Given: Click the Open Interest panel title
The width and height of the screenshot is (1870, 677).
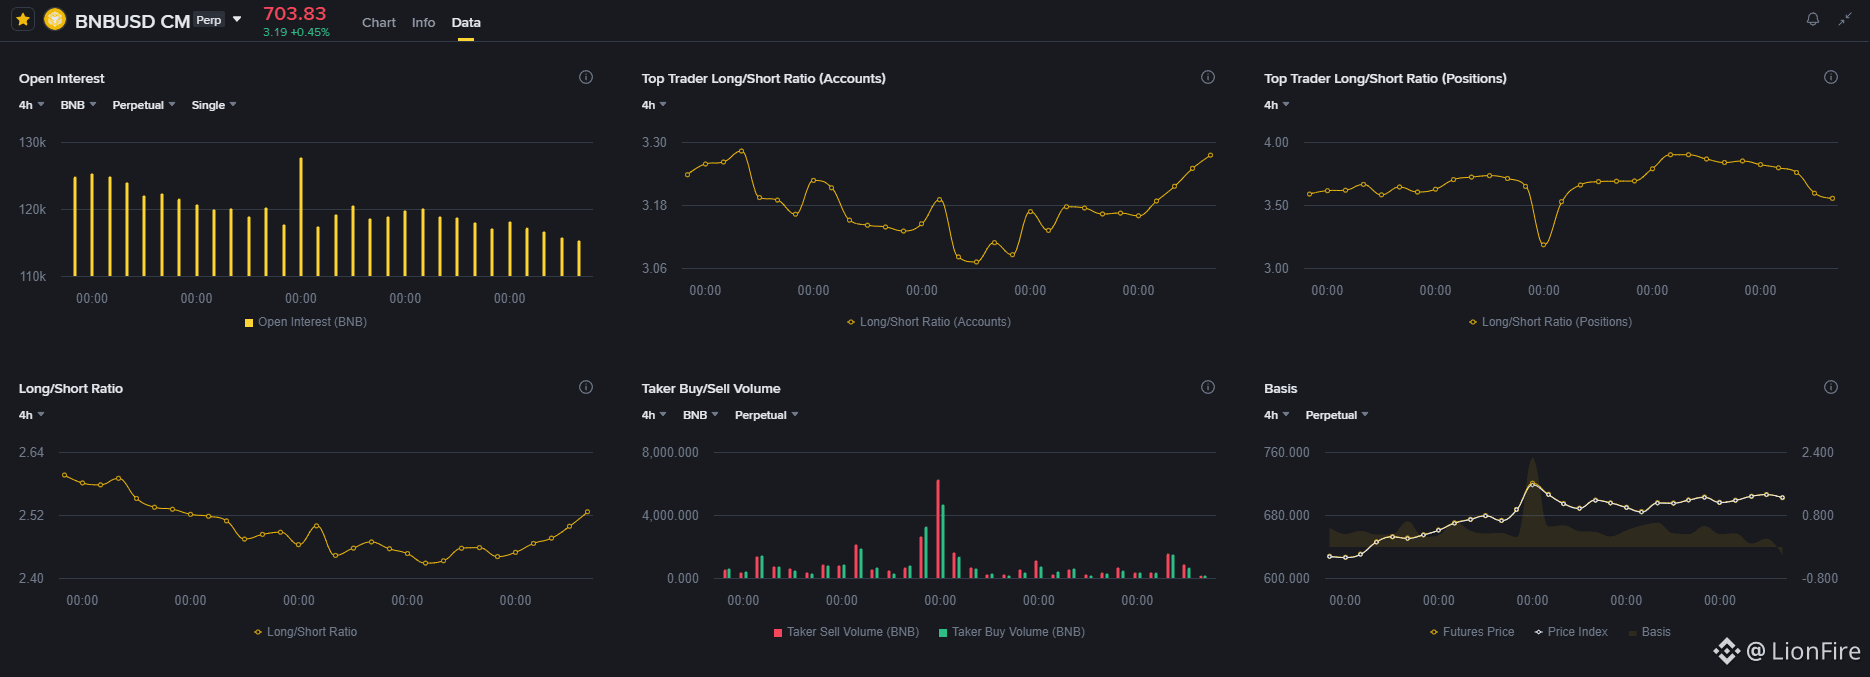Looking at the screenshot, I should [x=62, y=78].
